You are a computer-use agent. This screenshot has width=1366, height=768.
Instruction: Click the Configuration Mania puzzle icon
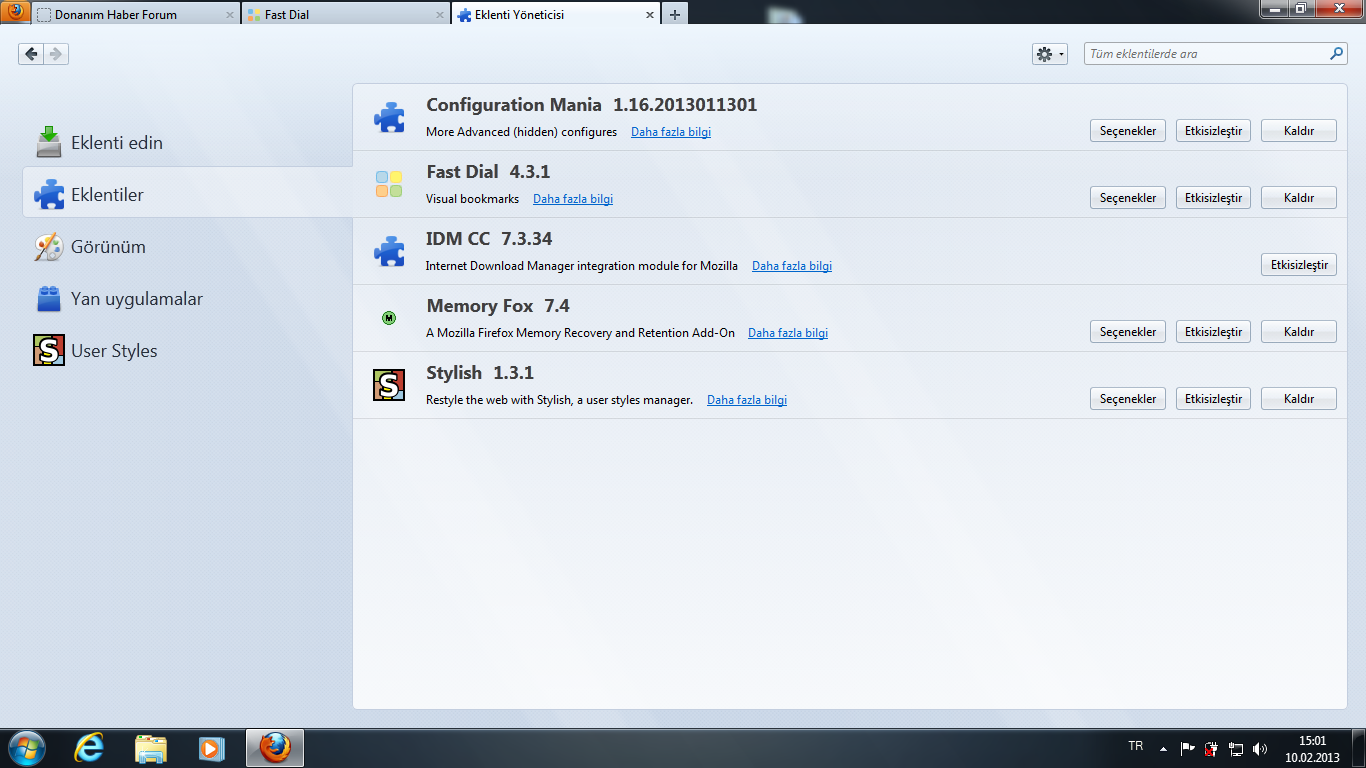pyautogui.click(x=389, y=117)
